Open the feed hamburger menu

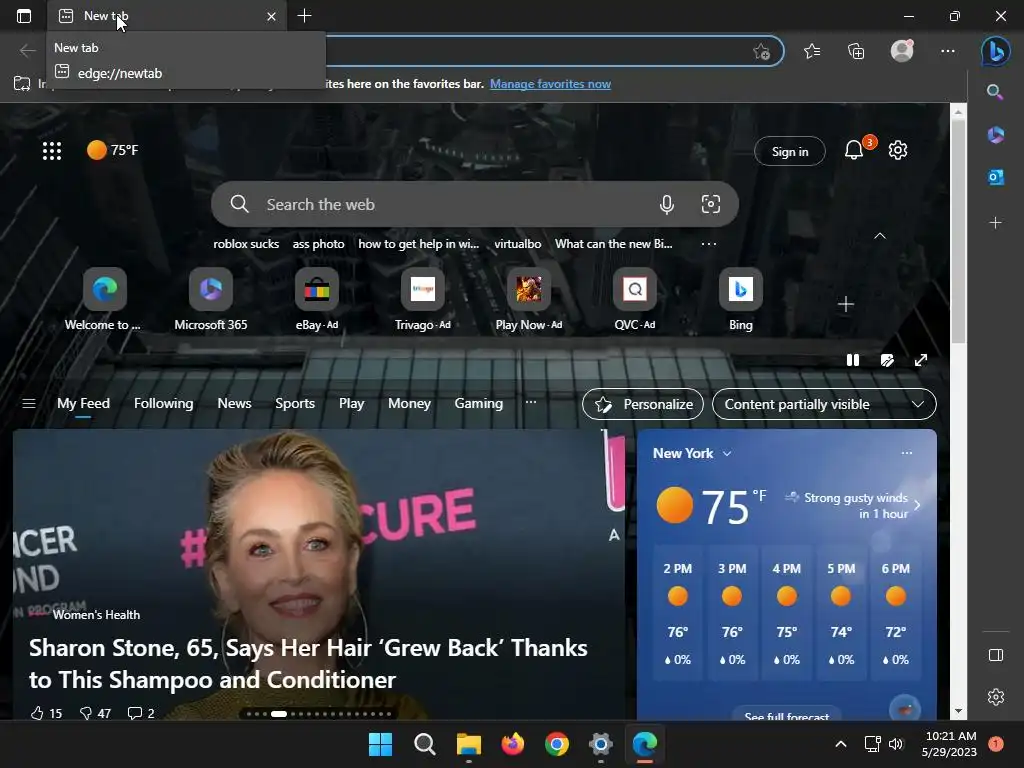click(x=29, y=404)
